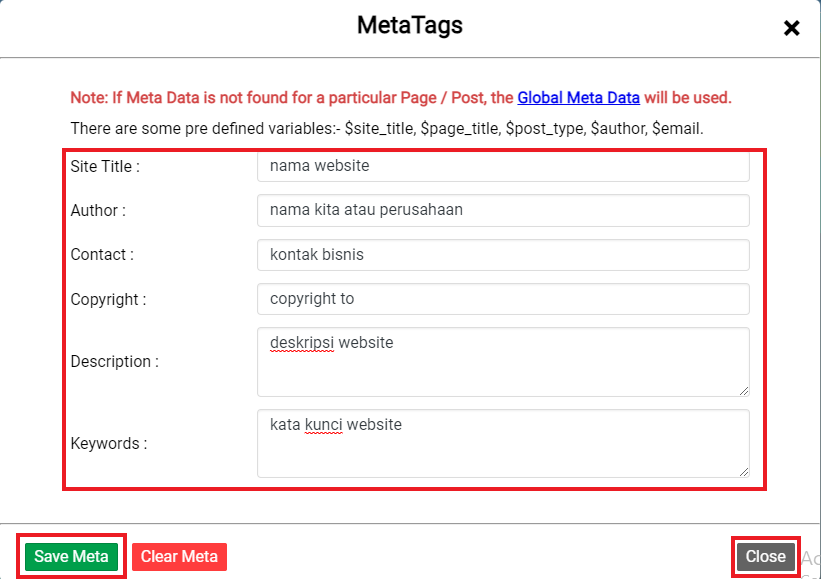Click the X close icon

pos(792,28)
